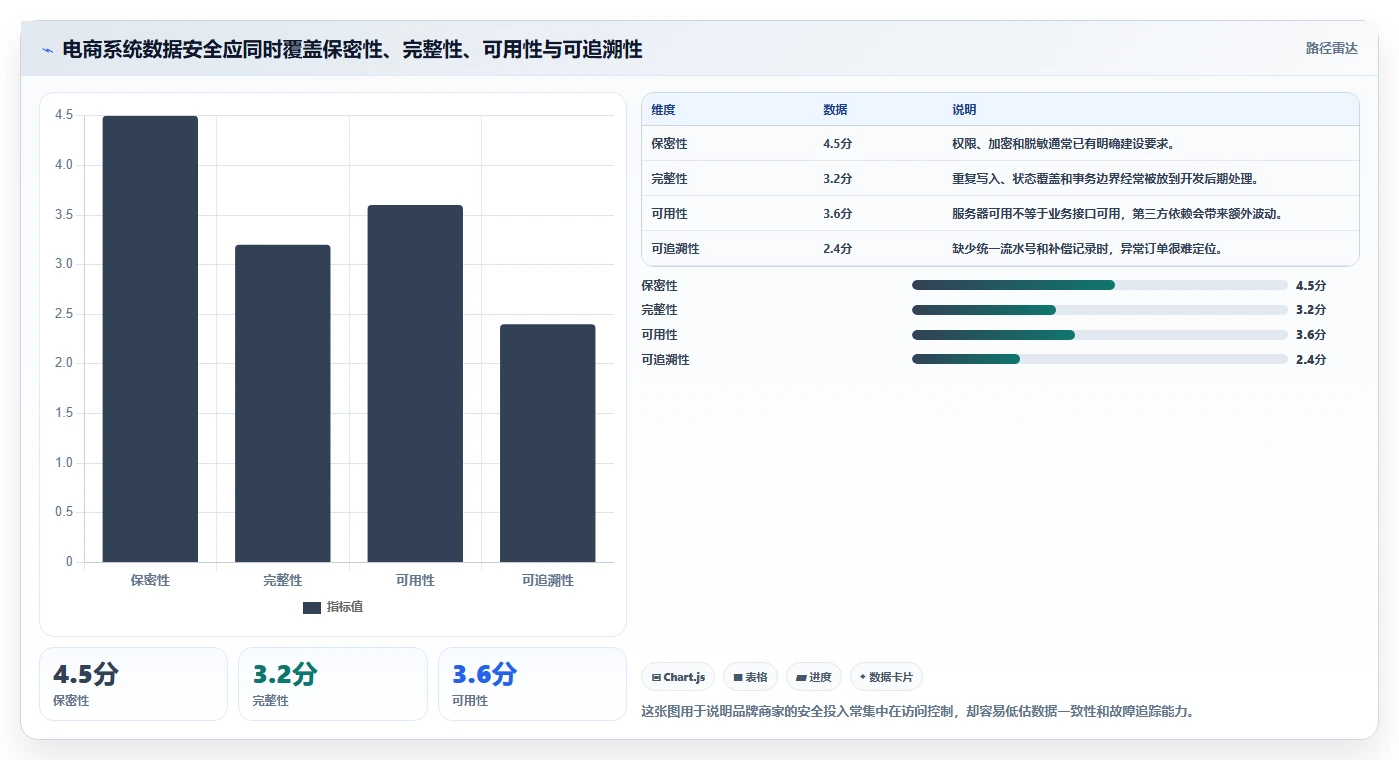Click the description starting 缺少统一流水号

point(1088,249)
